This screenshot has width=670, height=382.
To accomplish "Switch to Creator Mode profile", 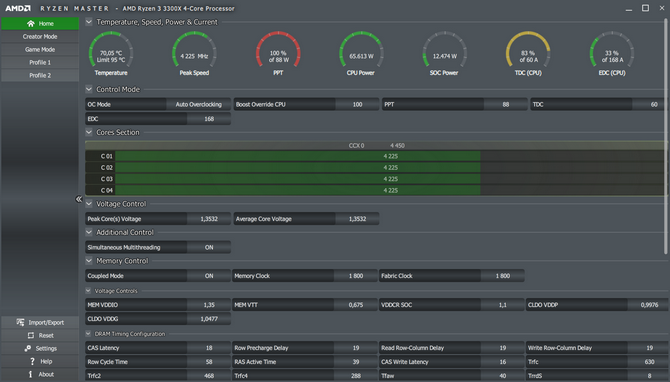I will click(x=40, y=37).
